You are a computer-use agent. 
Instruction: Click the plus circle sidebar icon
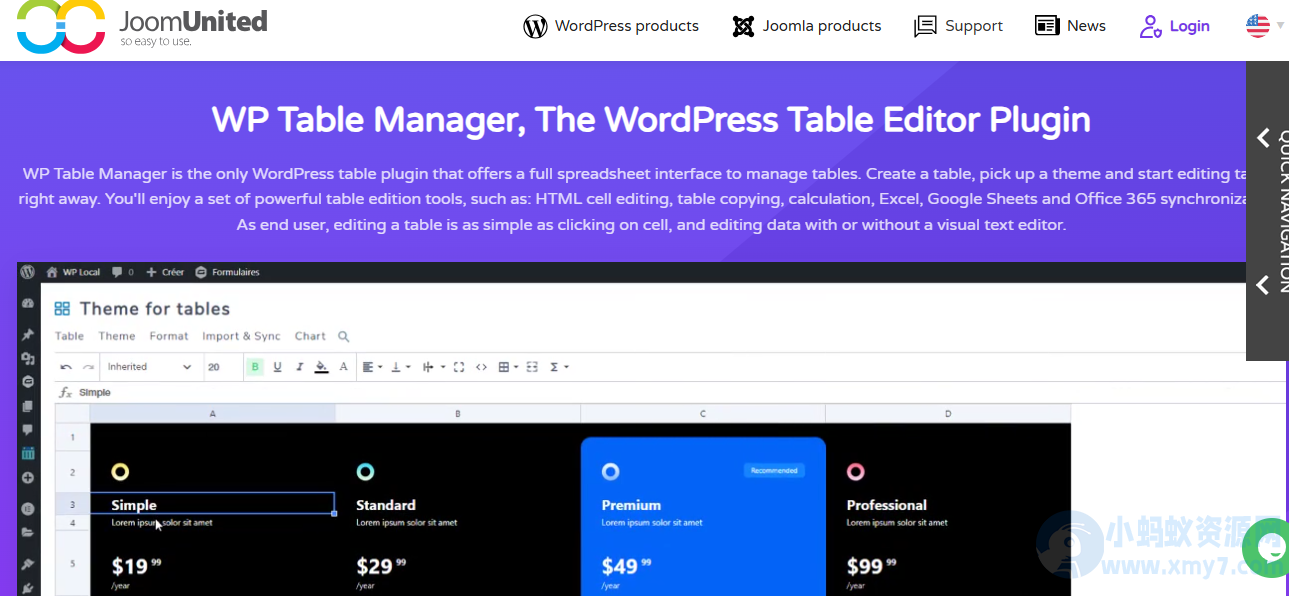28,478
